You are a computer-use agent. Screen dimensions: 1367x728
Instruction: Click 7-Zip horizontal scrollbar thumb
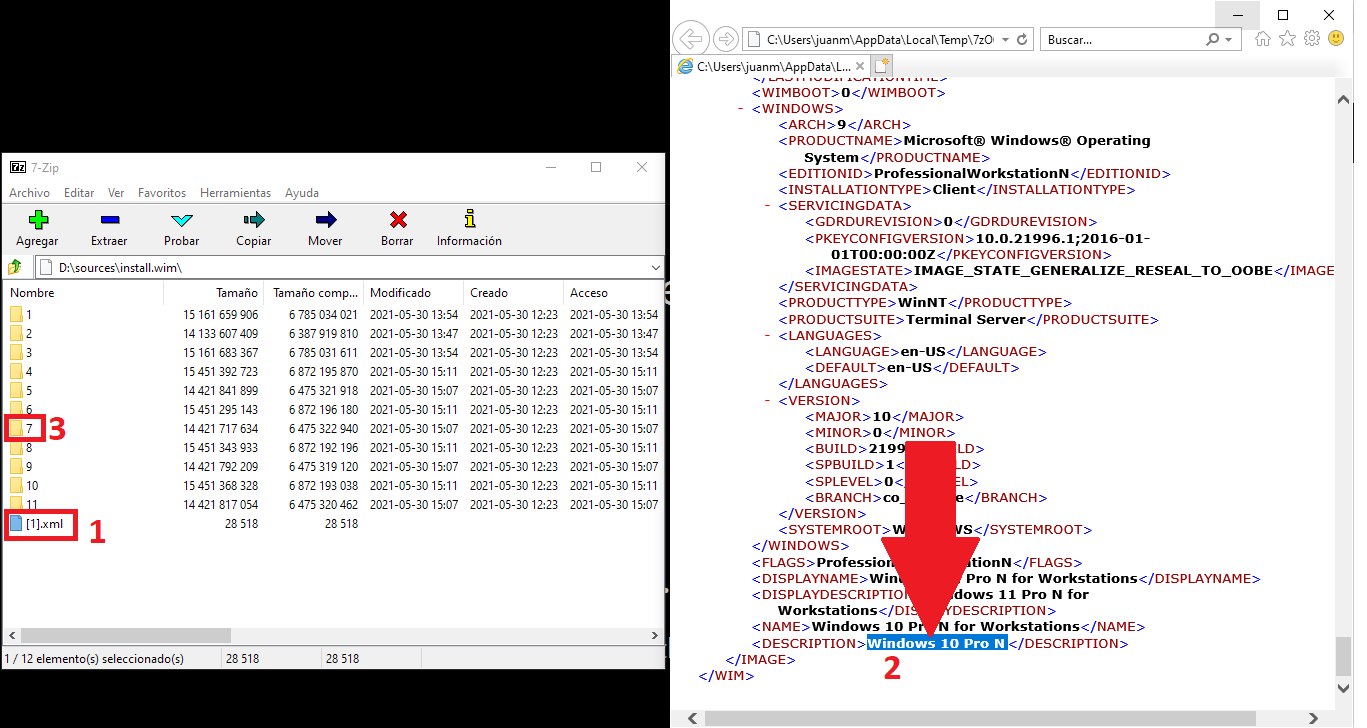pyautogui.click(x=126, y=635)
